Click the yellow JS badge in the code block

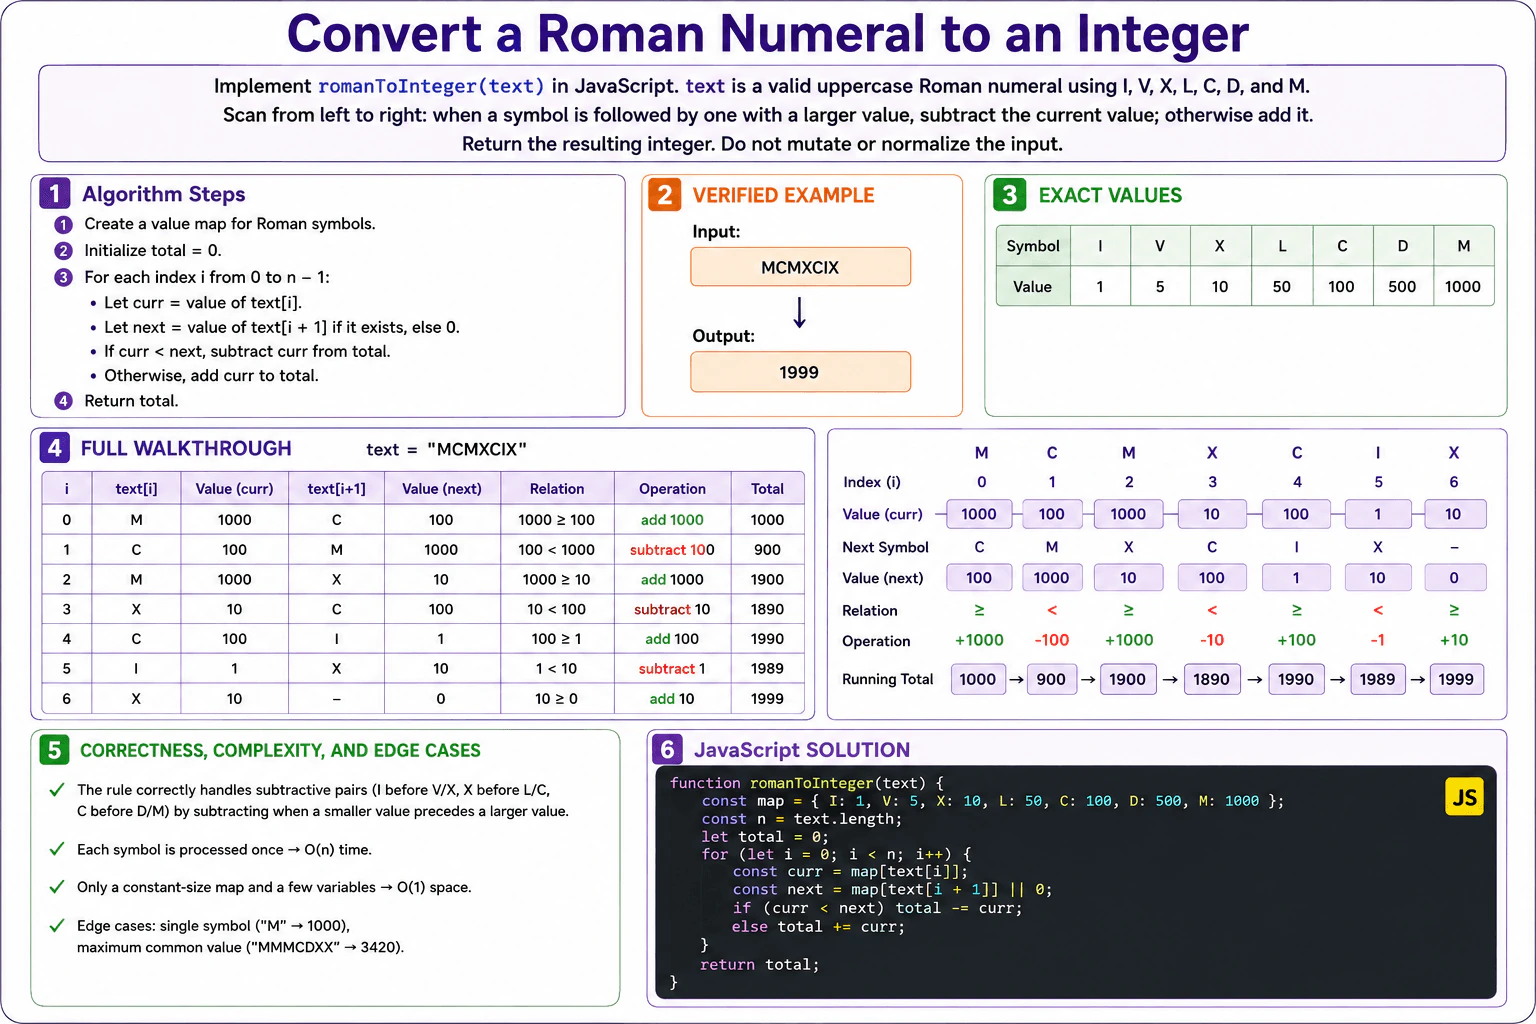(x=1464, y=797)
